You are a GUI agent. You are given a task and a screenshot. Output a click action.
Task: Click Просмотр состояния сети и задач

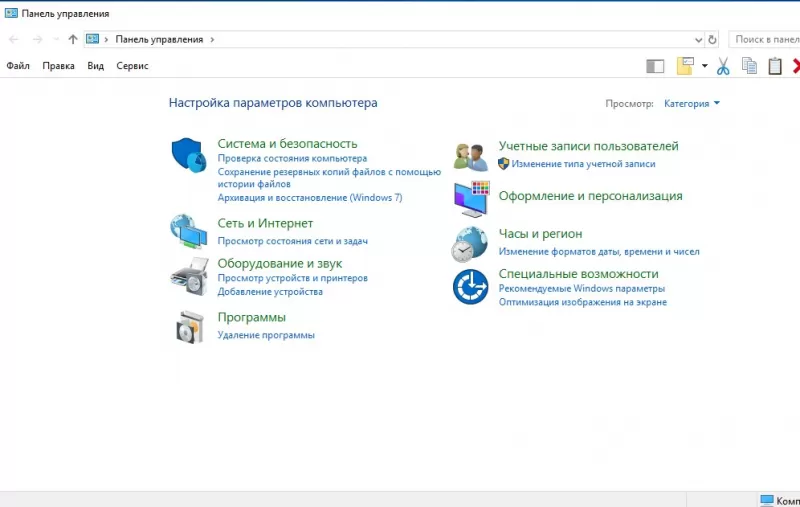(292, 241)
